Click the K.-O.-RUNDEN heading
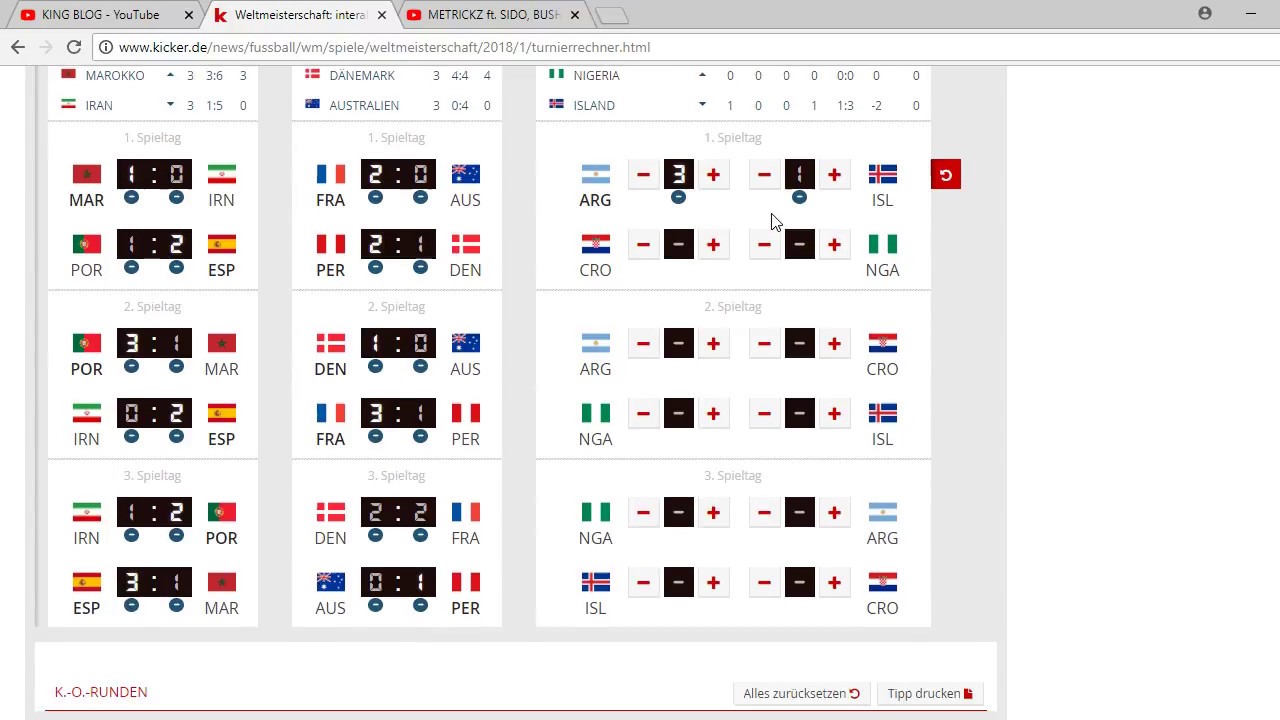This screenshot has width=1280, height=720. 101,692
